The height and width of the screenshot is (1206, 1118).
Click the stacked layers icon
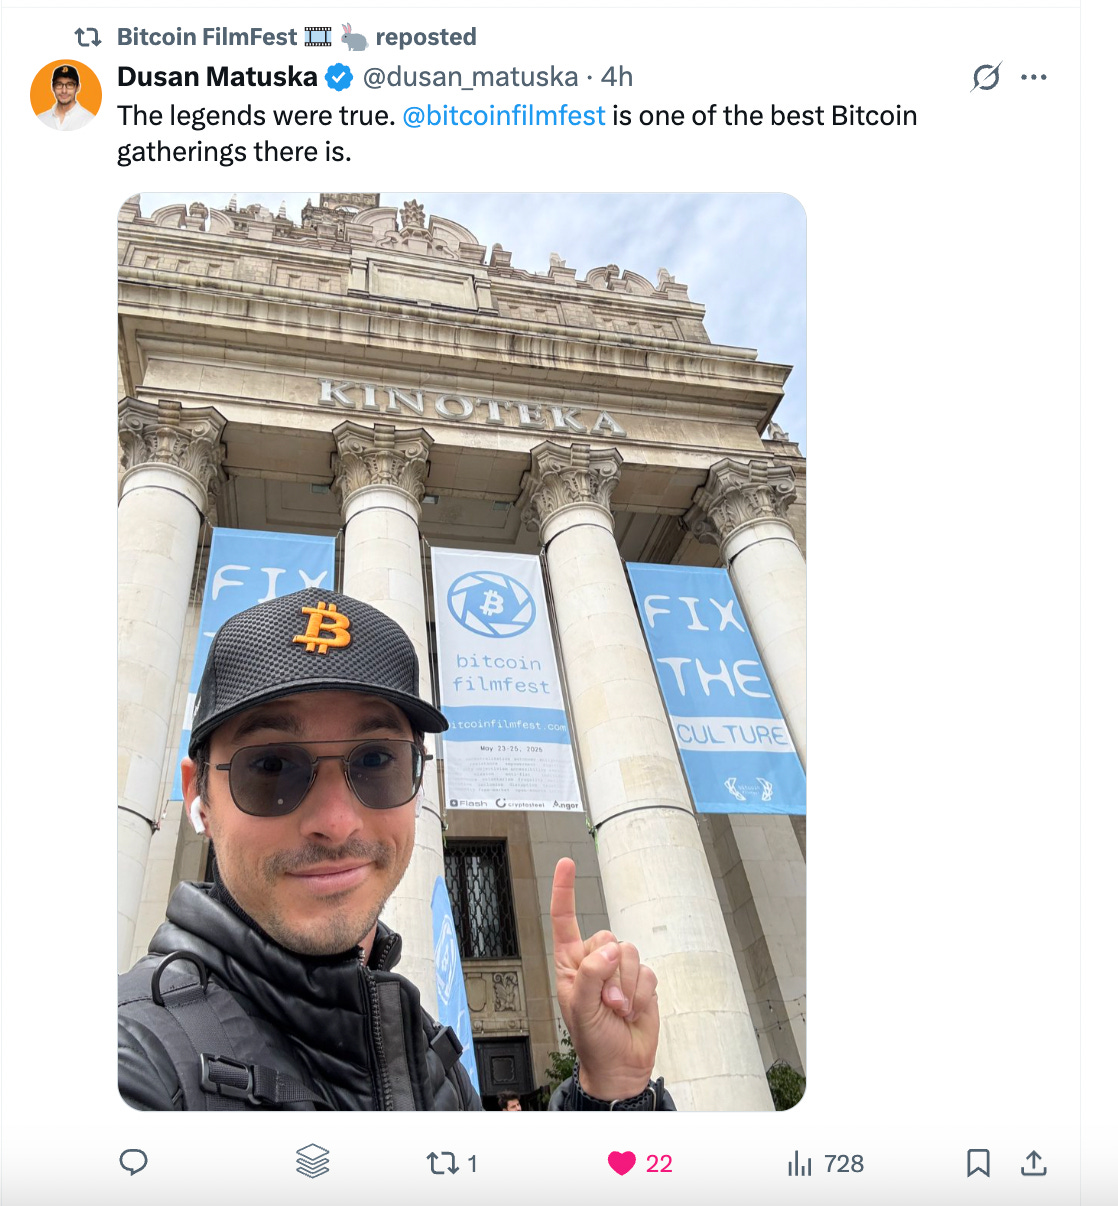pos(313,1161)
